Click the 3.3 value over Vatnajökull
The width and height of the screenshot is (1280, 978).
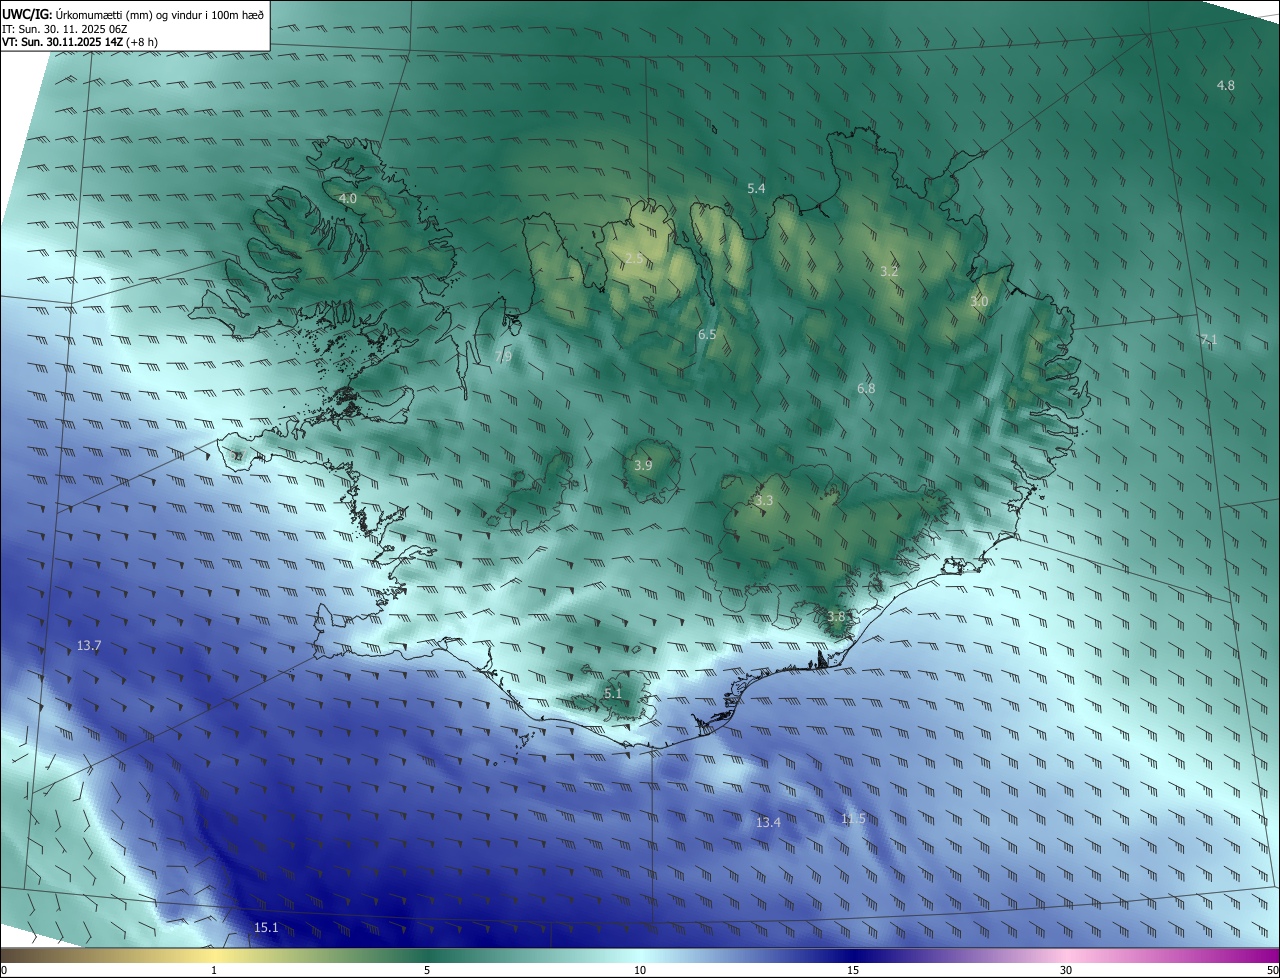(x=764, y=501)
